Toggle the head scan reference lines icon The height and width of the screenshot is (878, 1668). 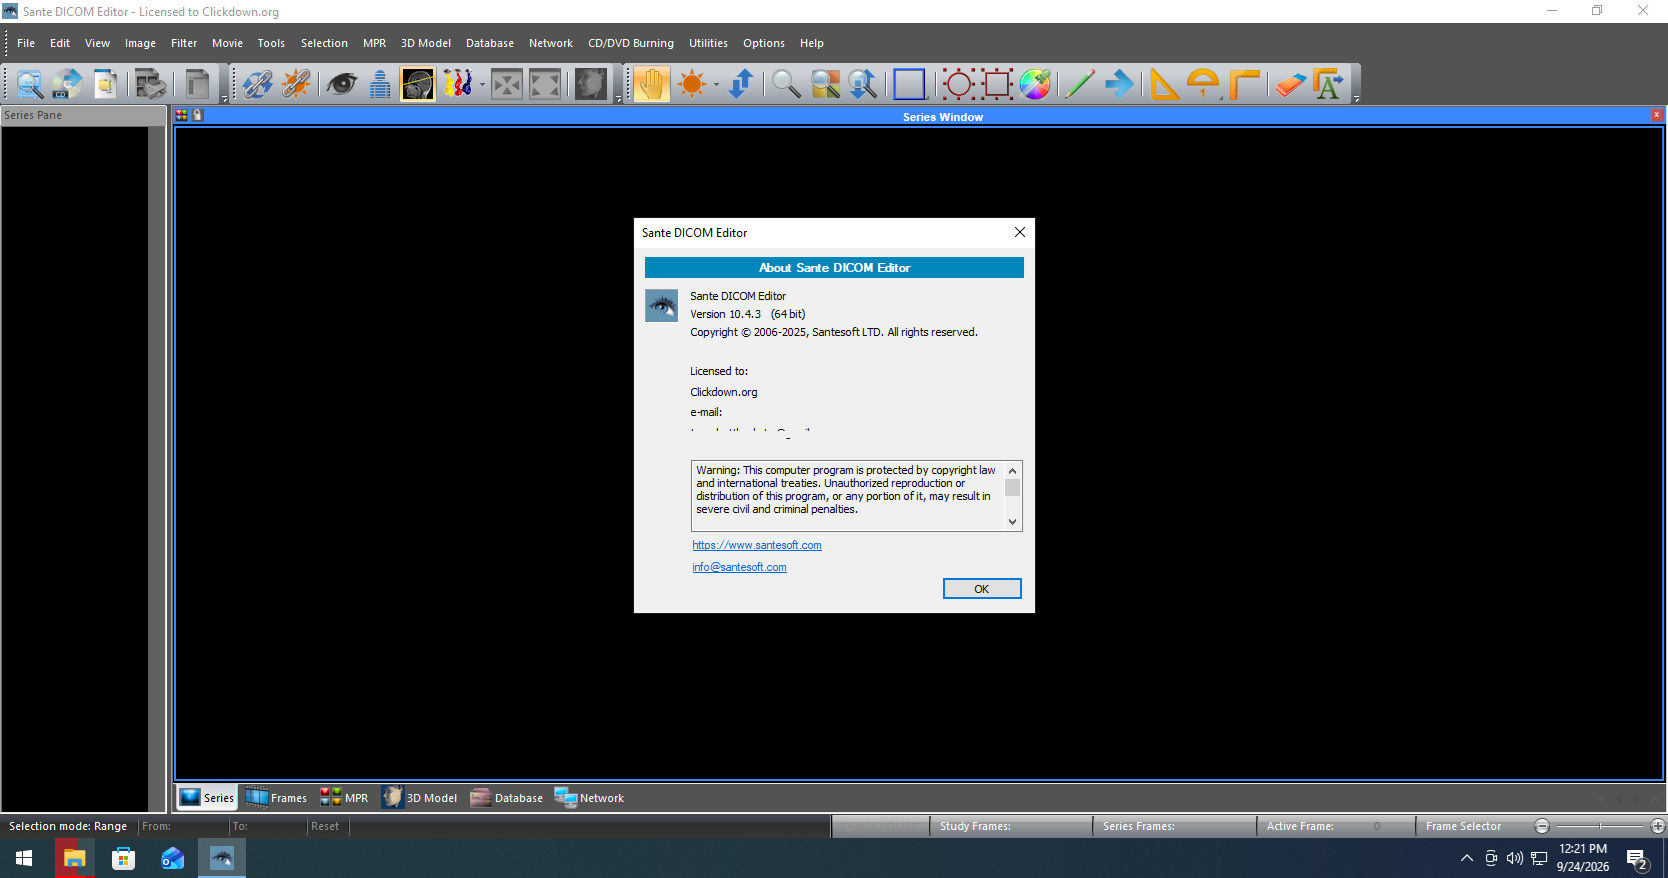(418, 84)
